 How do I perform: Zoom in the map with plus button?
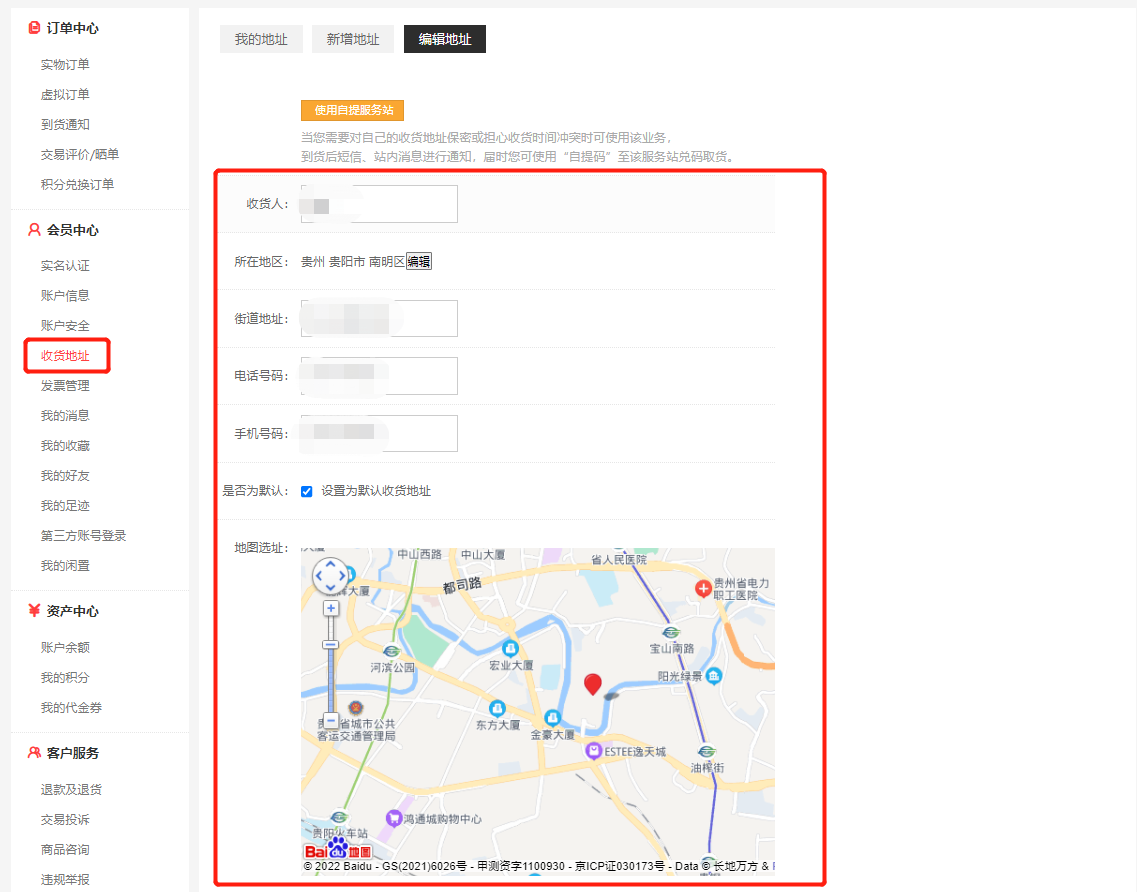[331, 608]
